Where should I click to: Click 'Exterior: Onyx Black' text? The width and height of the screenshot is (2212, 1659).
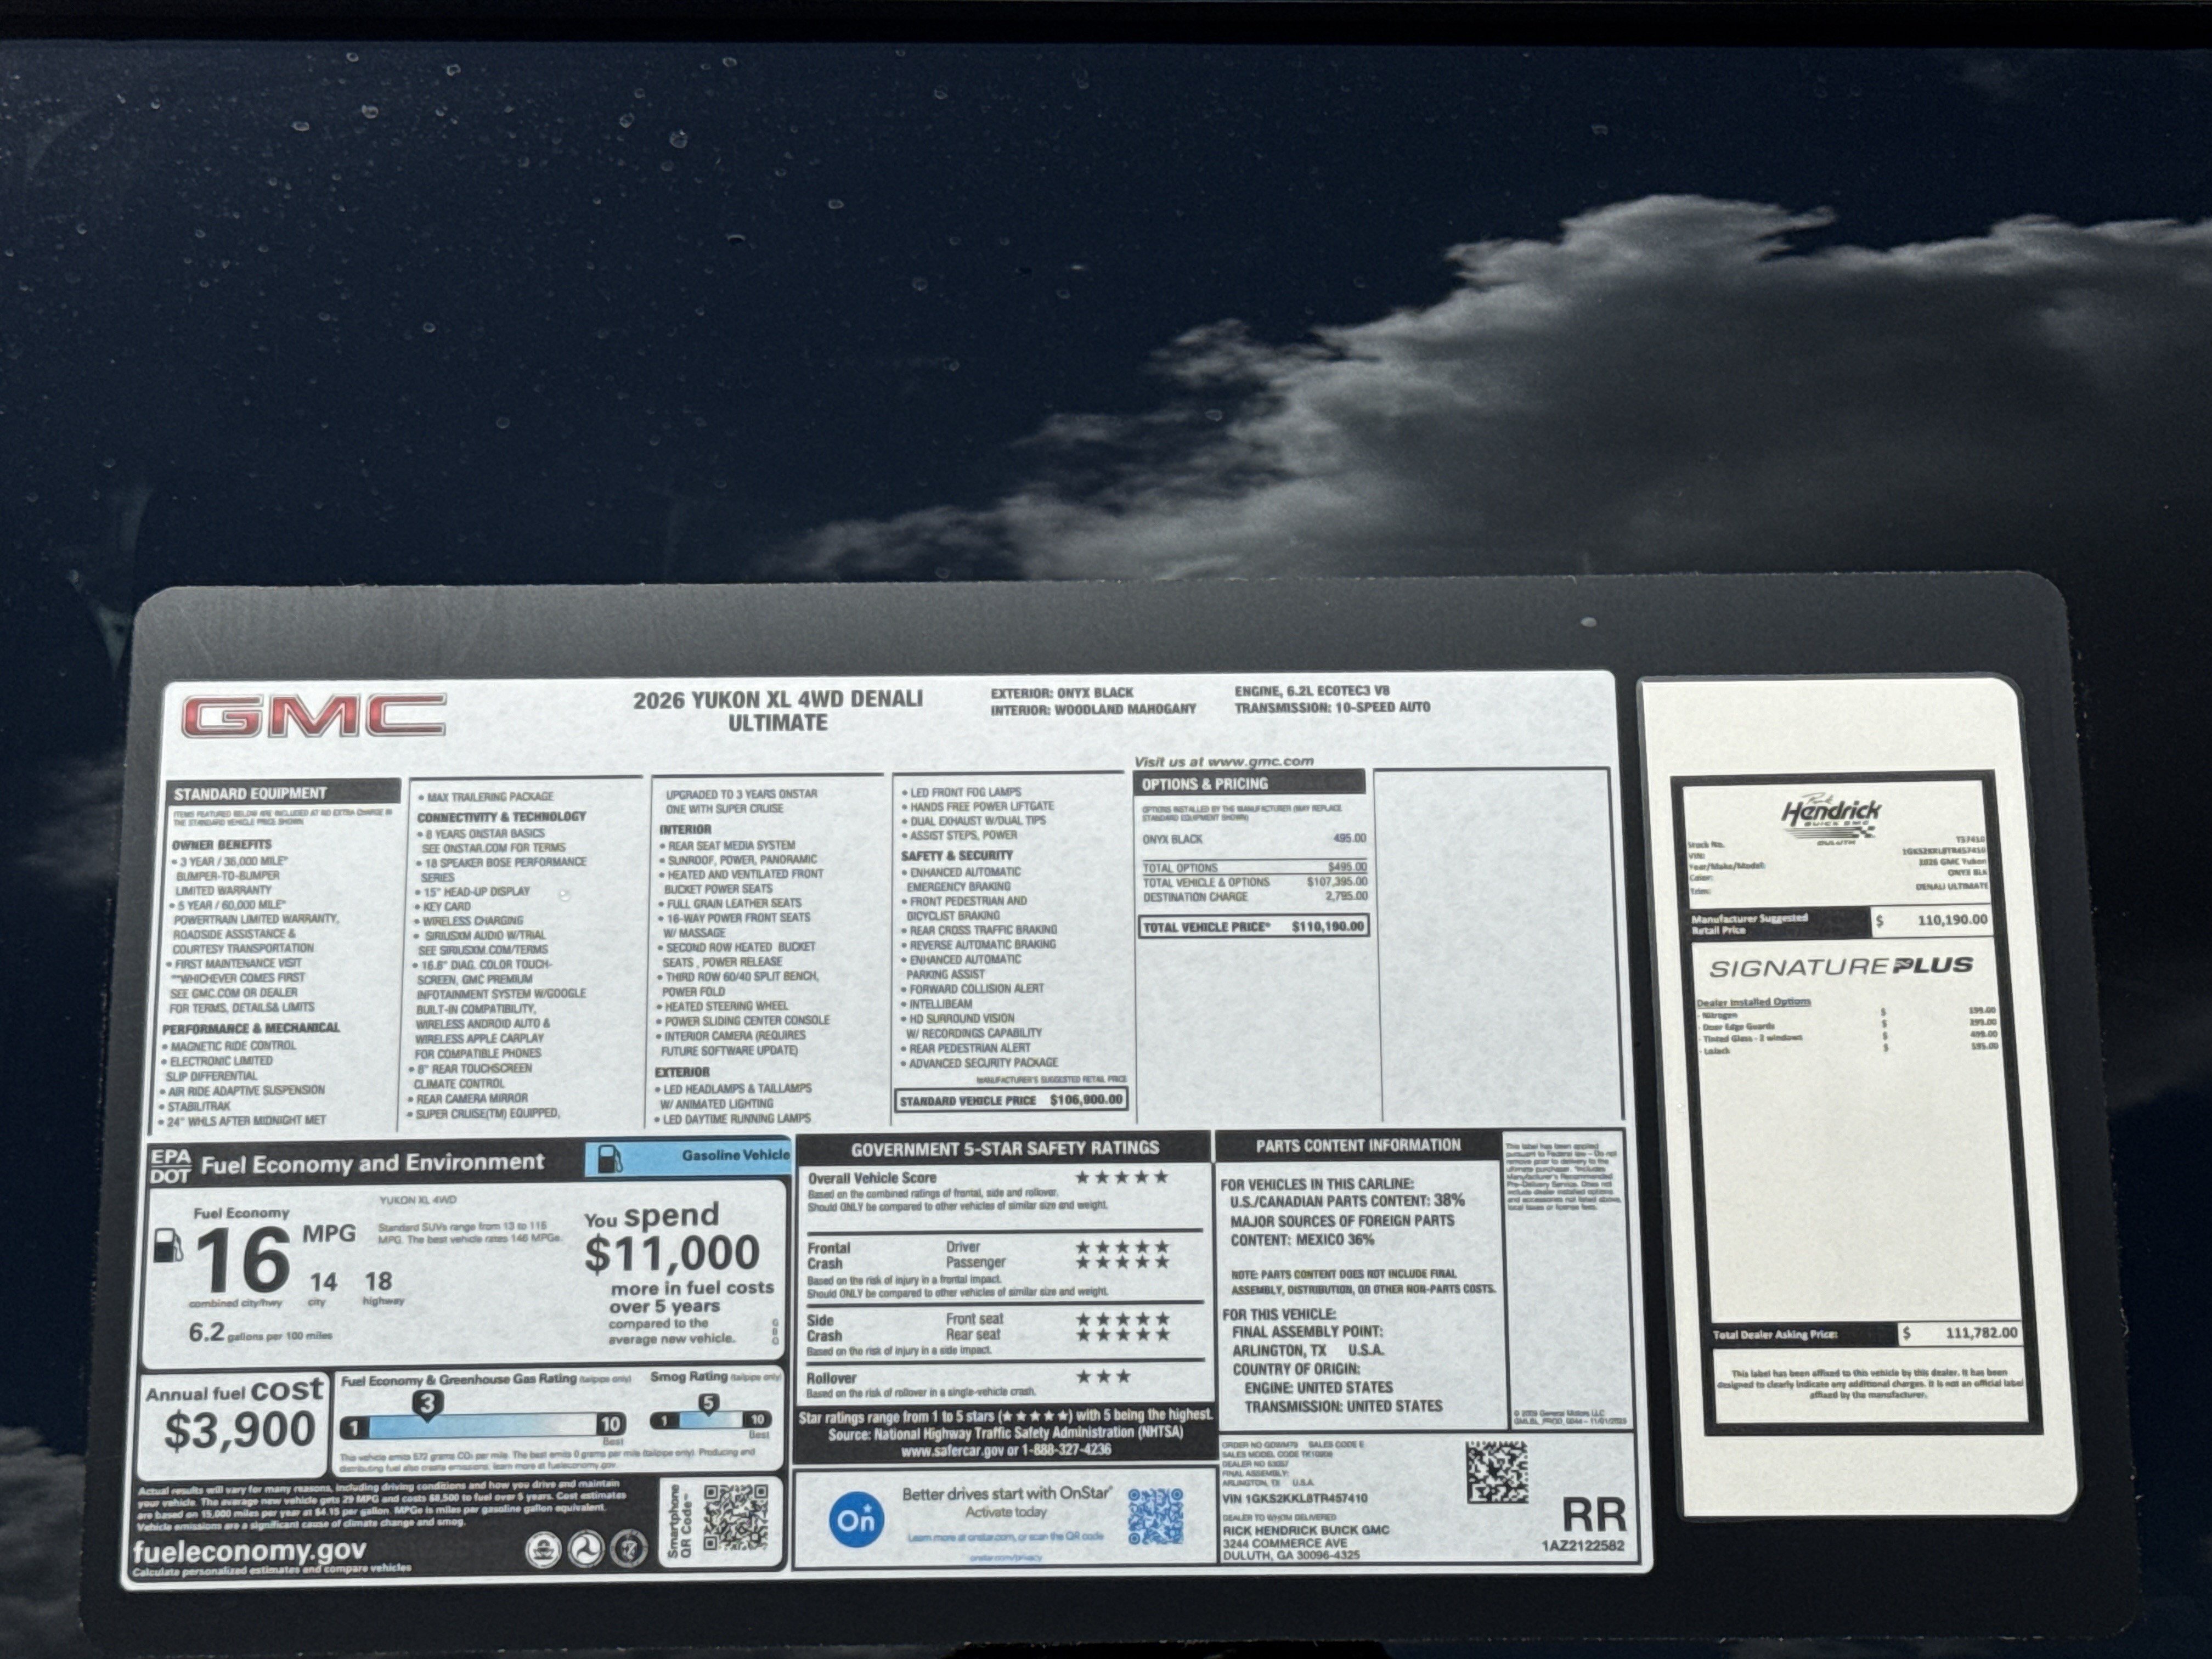pos(1062,692)
